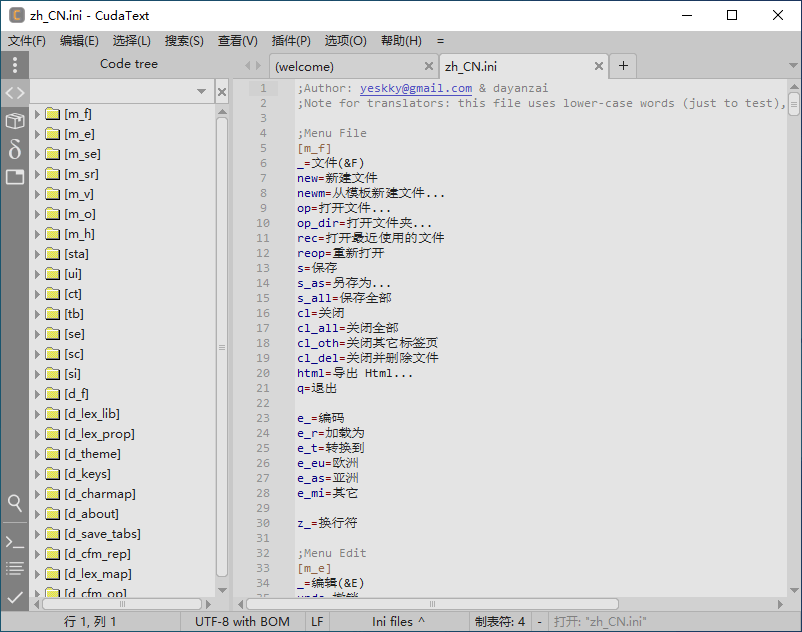This screenshot has width=802, height=632.
Task: Open the Search magnifier in sidebar
Action: pos(15,503)
